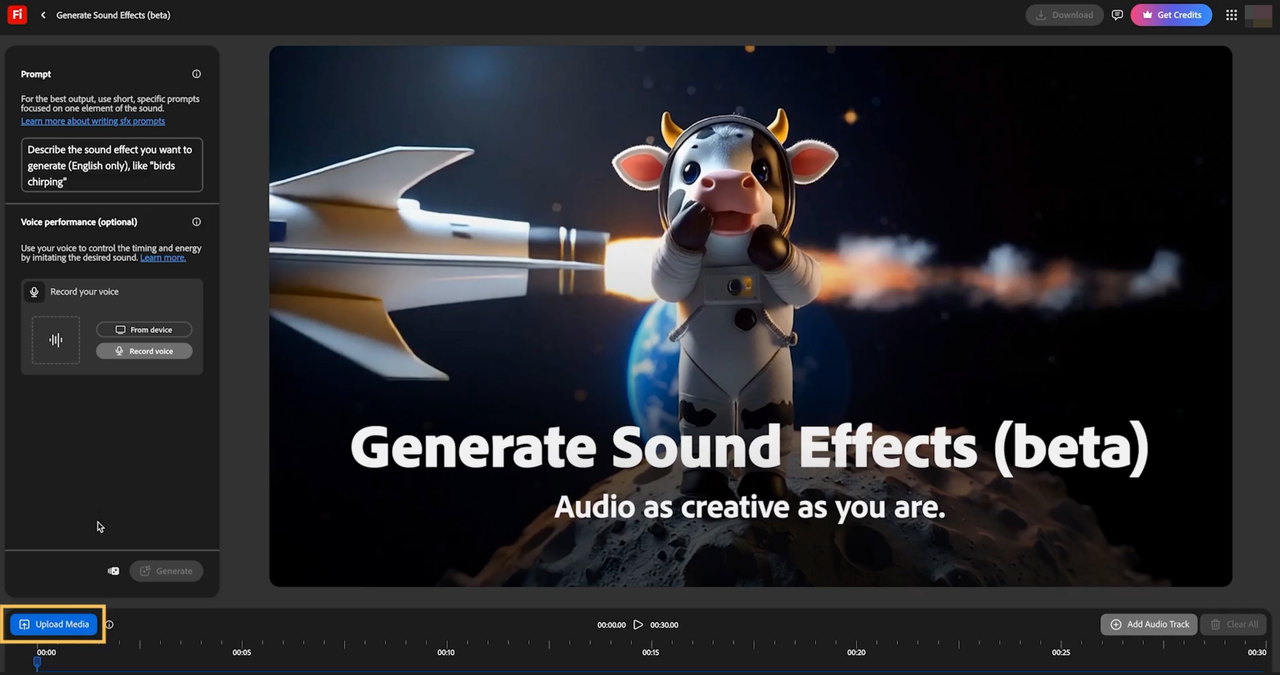Choose From device for voice input
The height and width of the screenshot is (675, 1280).
(144, 329)
